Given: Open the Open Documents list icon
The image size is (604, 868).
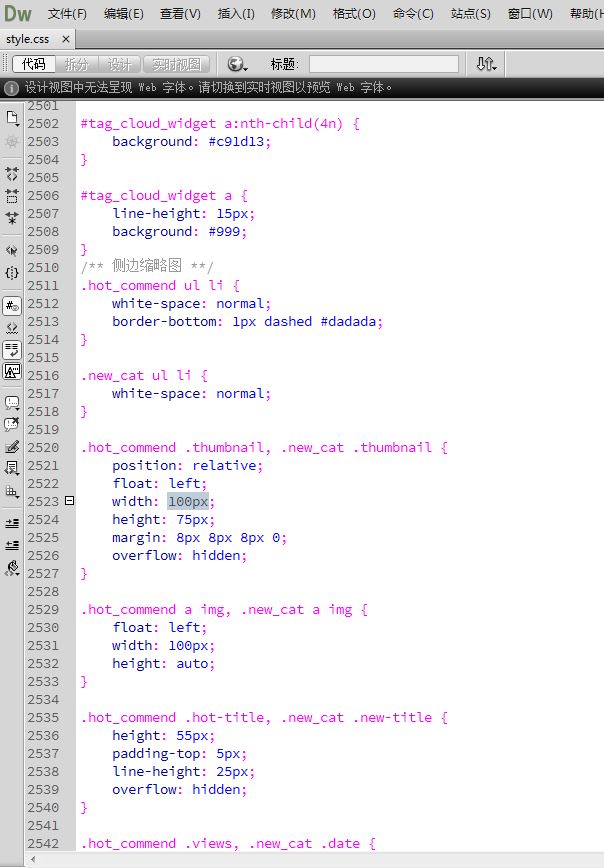Looking at the screenshot, I should coord(12,118).
